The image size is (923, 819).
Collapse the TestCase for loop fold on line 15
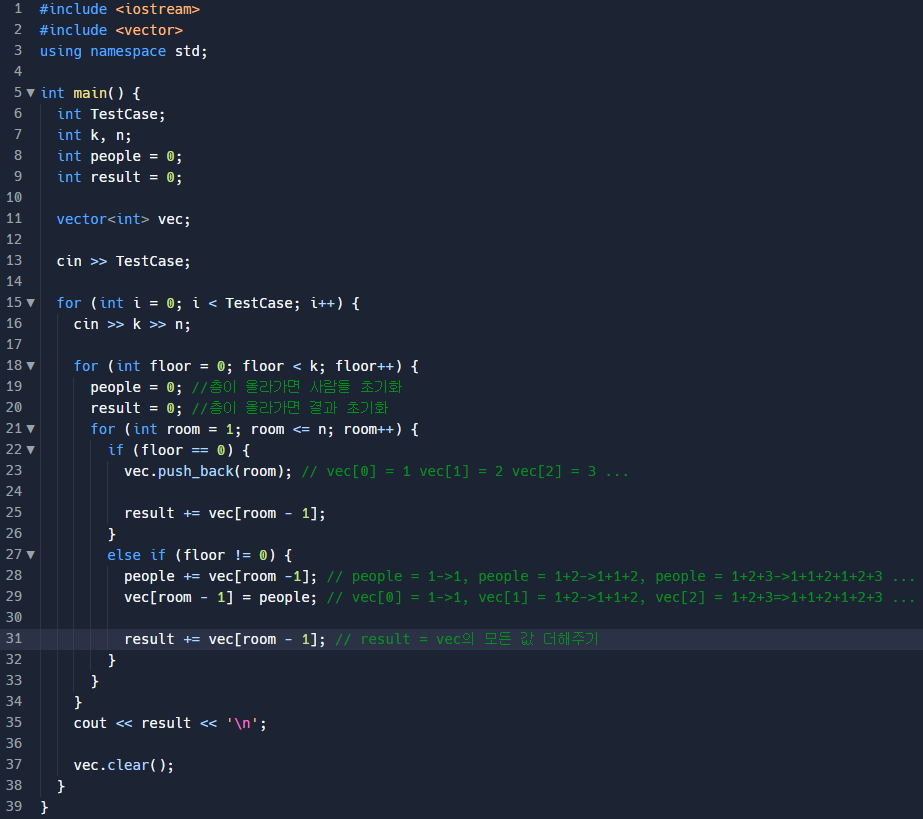[31, 303]
